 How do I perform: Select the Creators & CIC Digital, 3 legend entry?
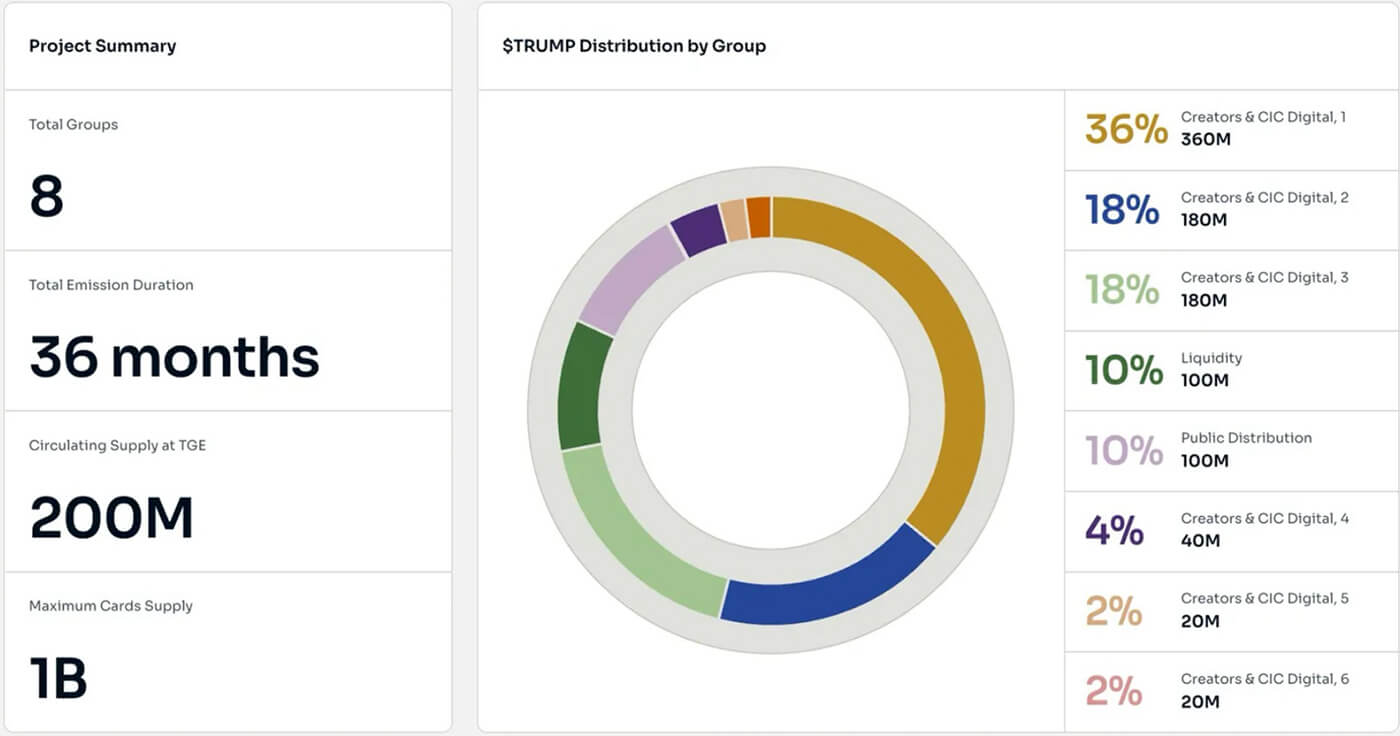(x=1231, y=290)
